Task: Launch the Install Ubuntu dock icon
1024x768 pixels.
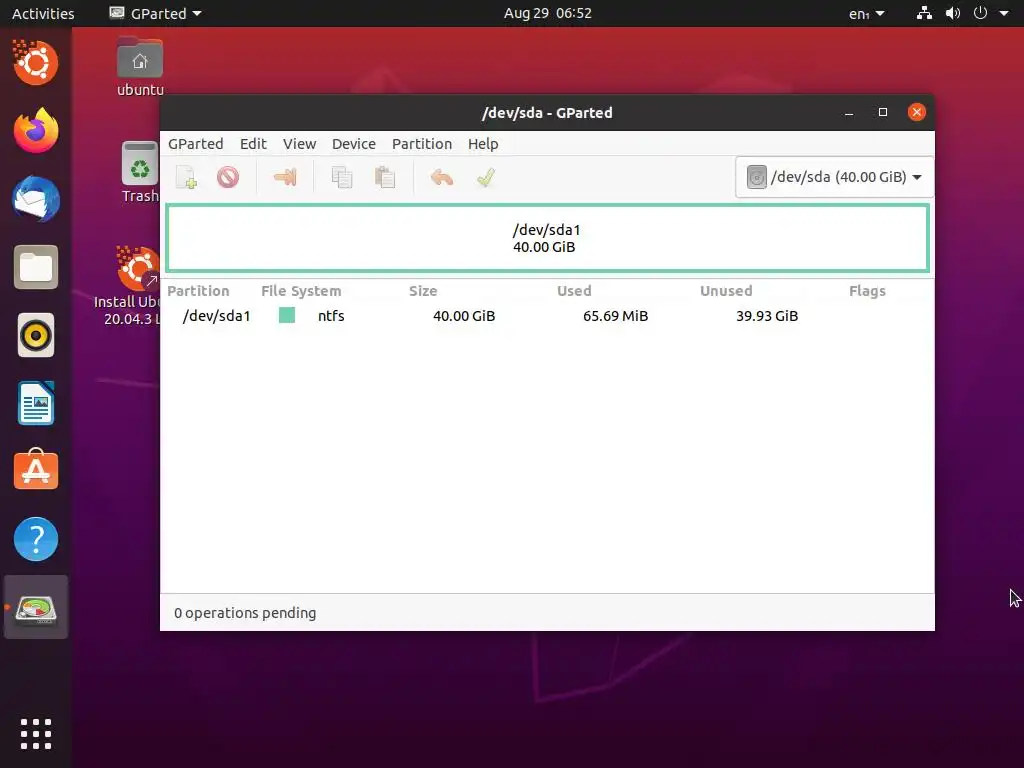Action: tap(36, 63)
